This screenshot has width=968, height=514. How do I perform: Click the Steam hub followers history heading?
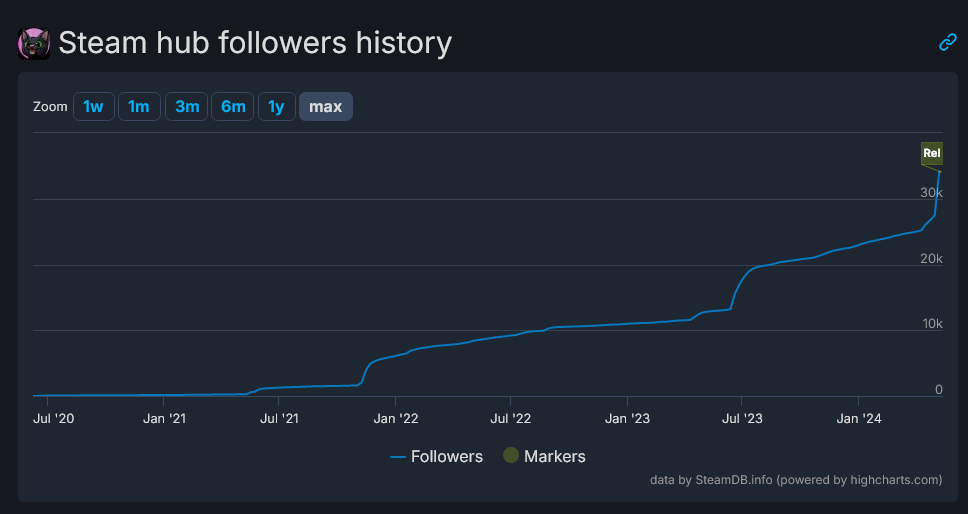pos(255,43)
